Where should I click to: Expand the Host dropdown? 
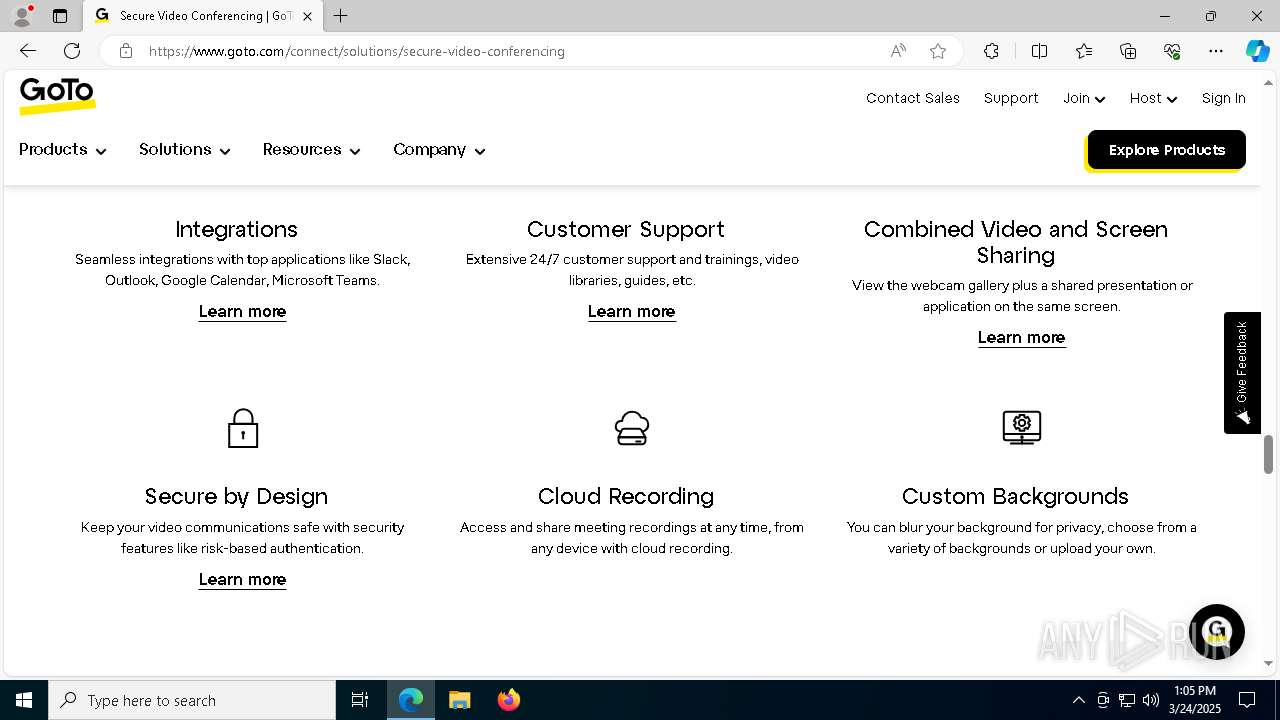pos(1153,98)
